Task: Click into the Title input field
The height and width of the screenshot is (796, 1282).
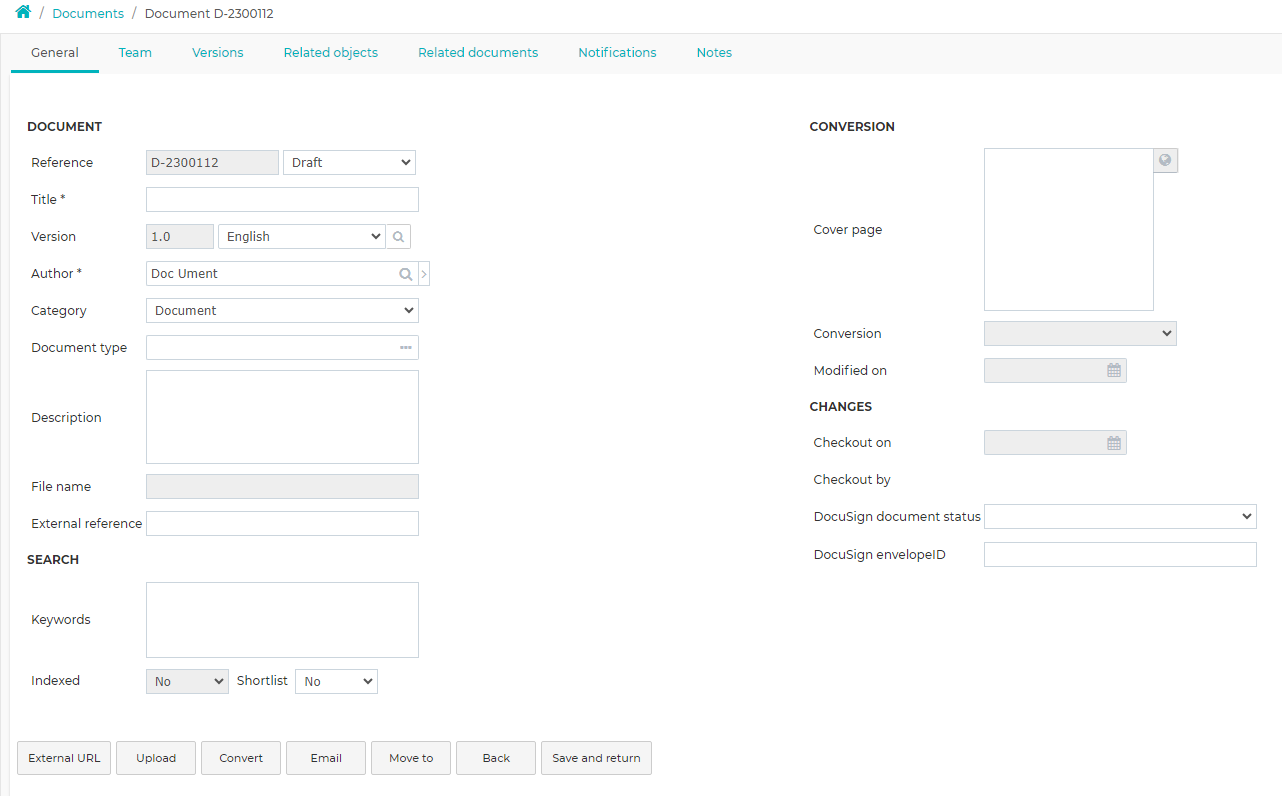Action: tap(282, 200)
